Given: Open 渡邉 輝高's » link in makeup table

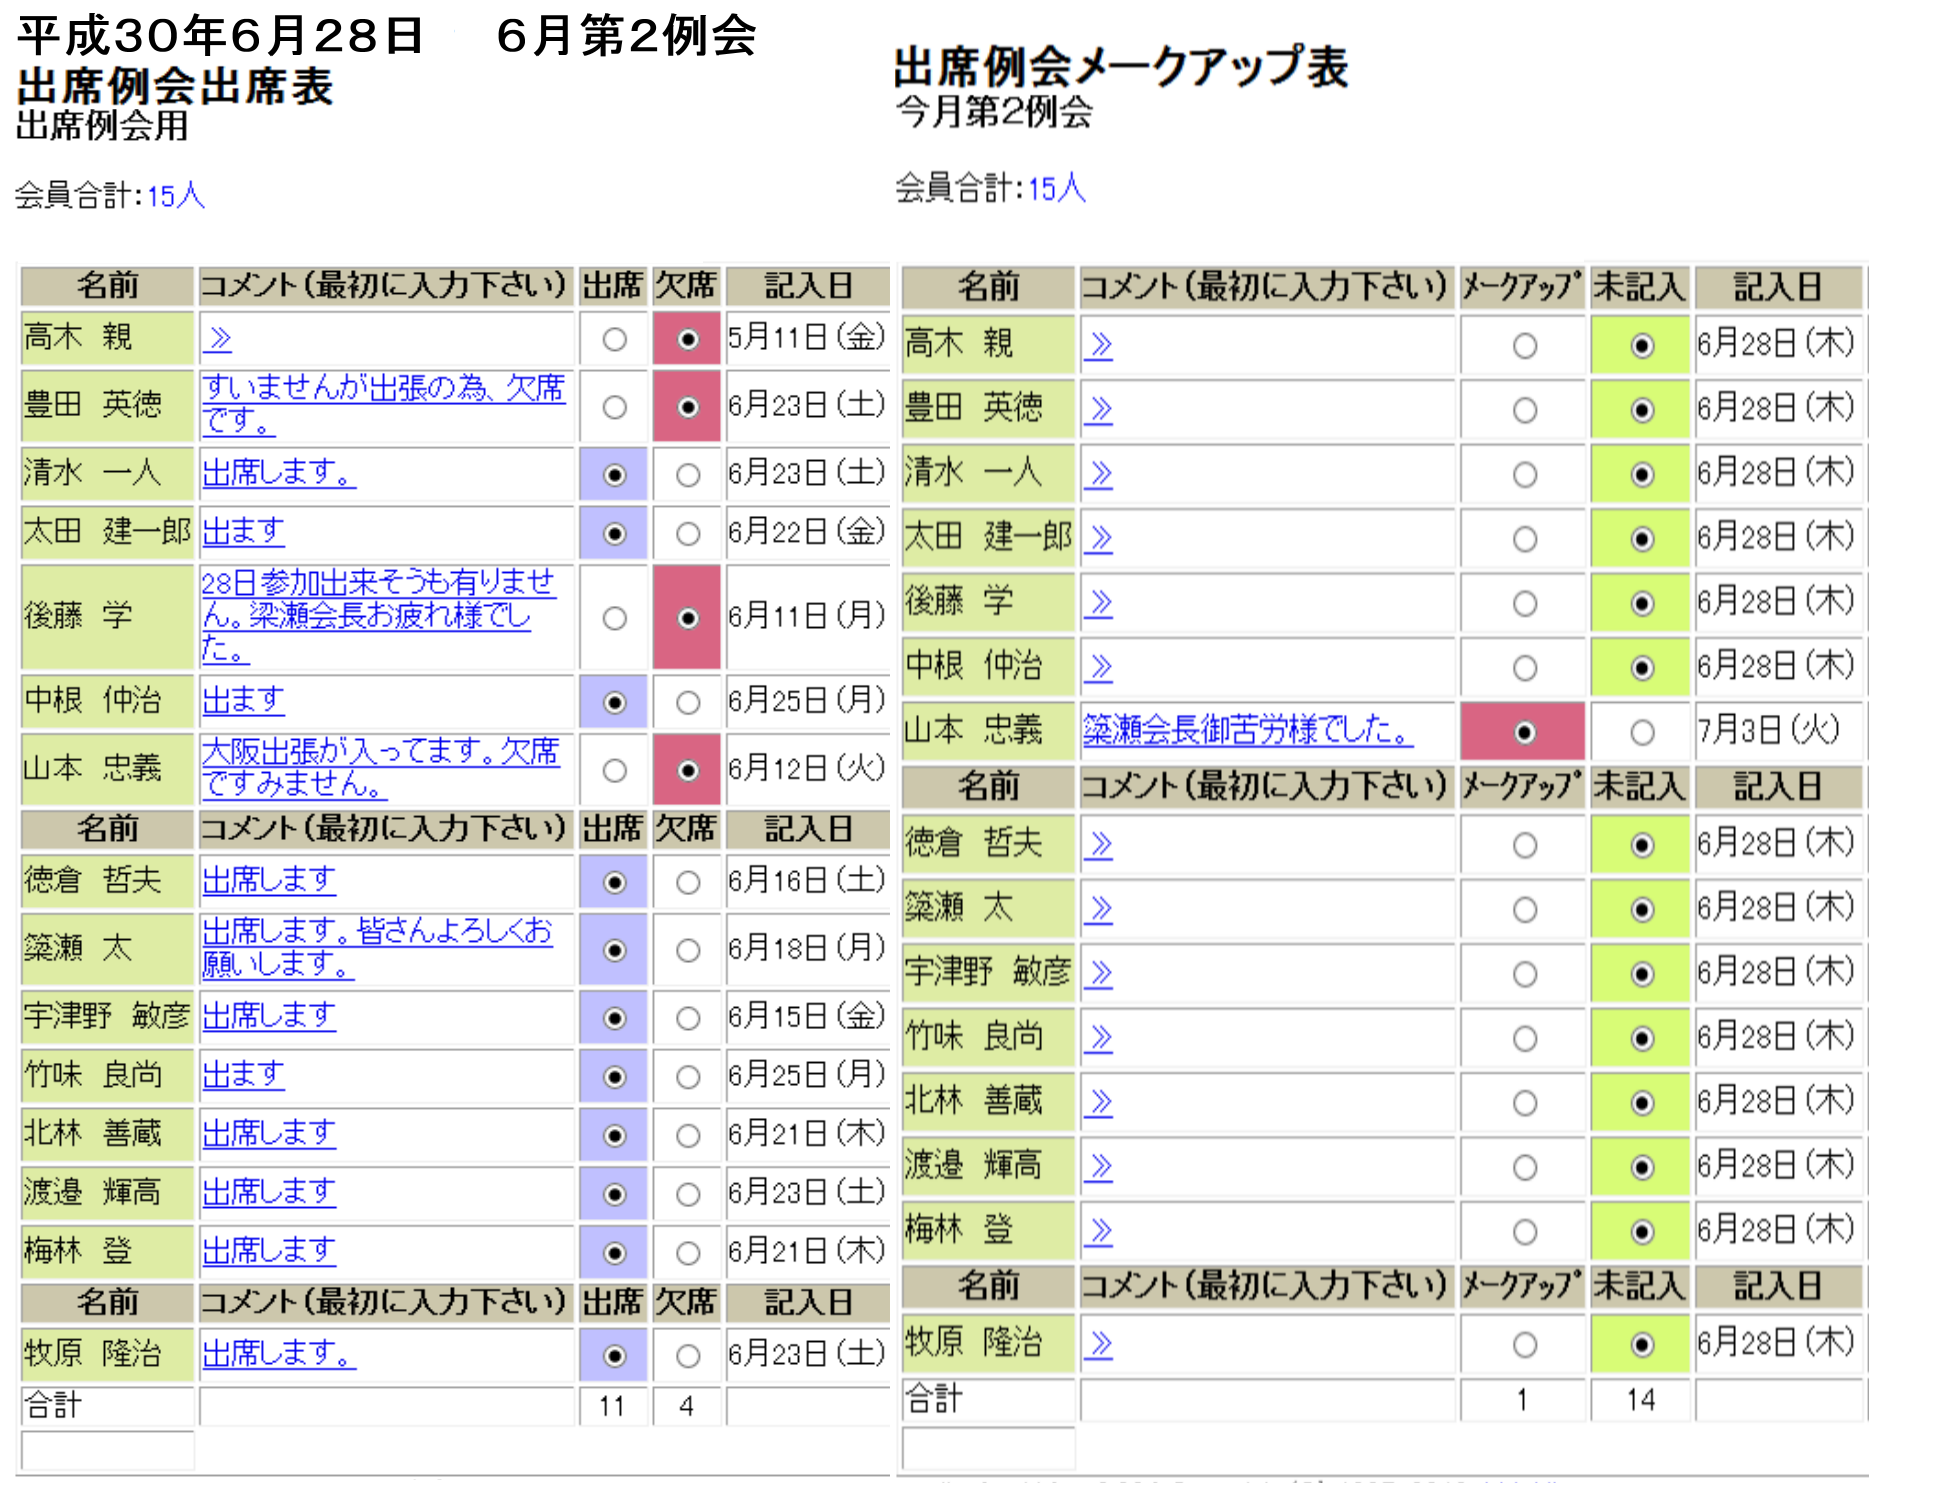Looking at the screenshot, I should pyautogui.click(x=1098, y=1167).
